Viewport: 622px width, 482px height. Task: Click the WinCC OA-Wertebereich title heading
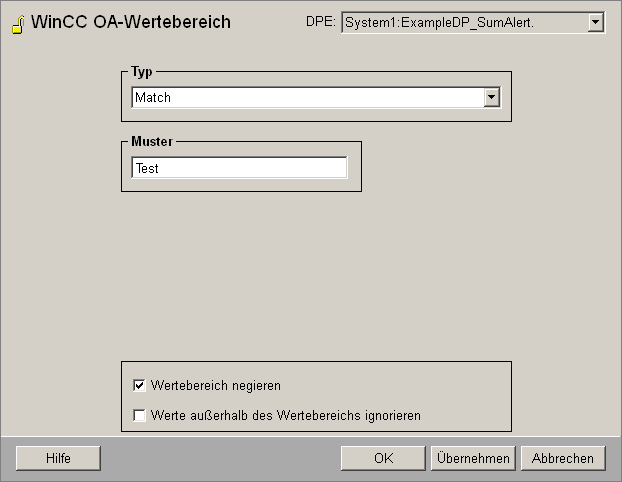pyautogui.click(x=131, y=22)
